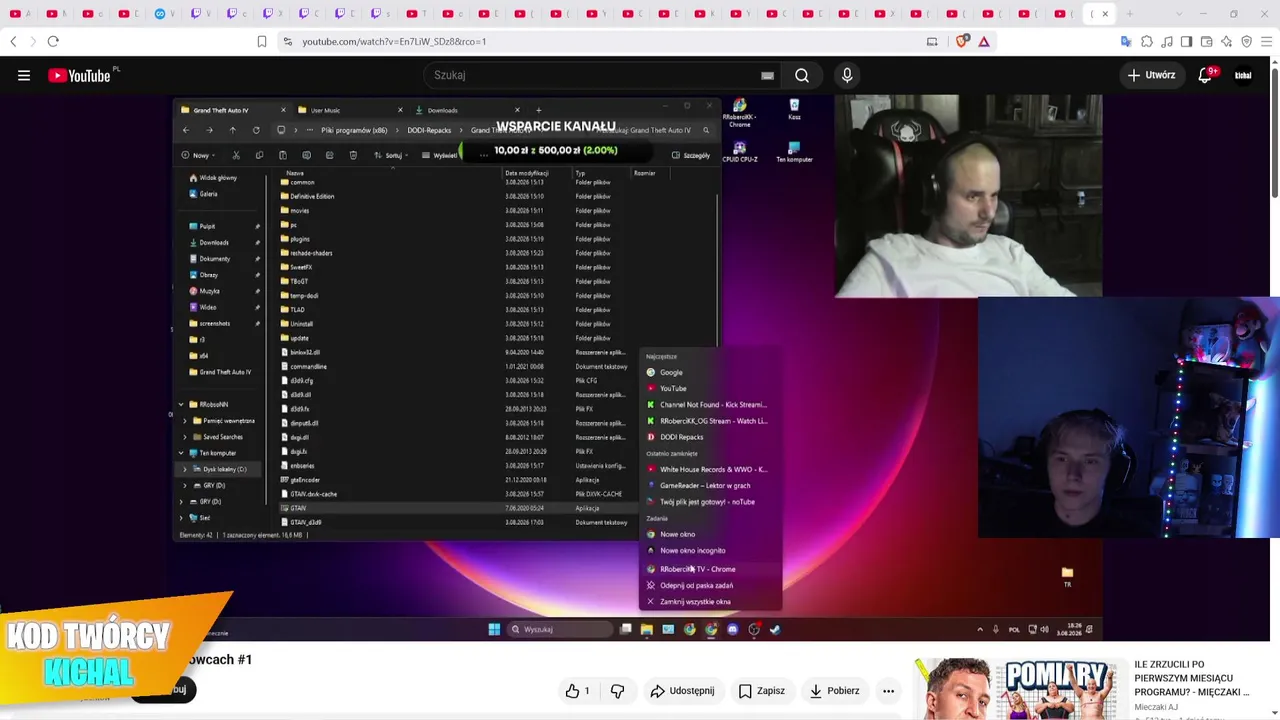Click the Explorer cut scissors icon in the video
This screenshot has height=720, width=1280.
click(x=236, y=155)
